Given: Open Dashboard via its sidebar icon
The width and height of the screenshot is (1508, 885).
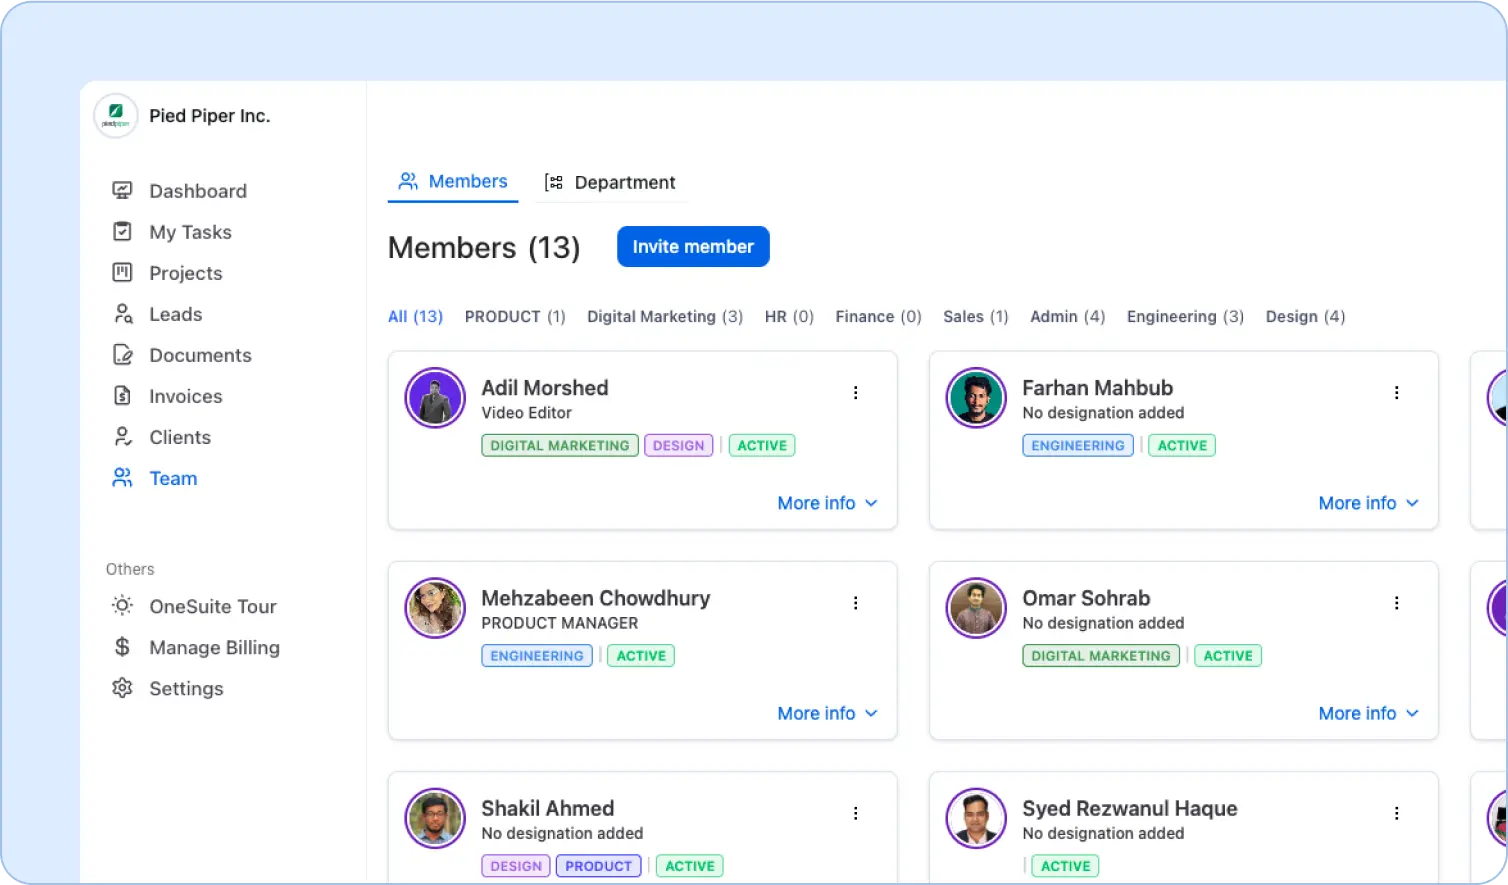Looking at the screenshot, I should pyautogui.click(x=122, y=190).
